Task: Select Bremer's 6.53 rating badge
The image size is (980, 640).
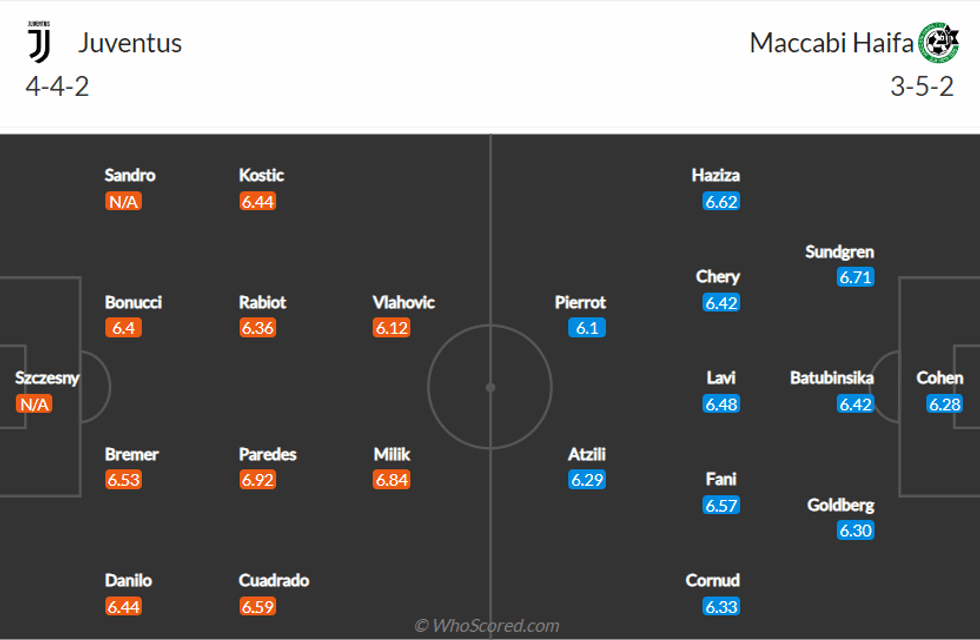Action: pyautogui.click(x=124, y=480)
